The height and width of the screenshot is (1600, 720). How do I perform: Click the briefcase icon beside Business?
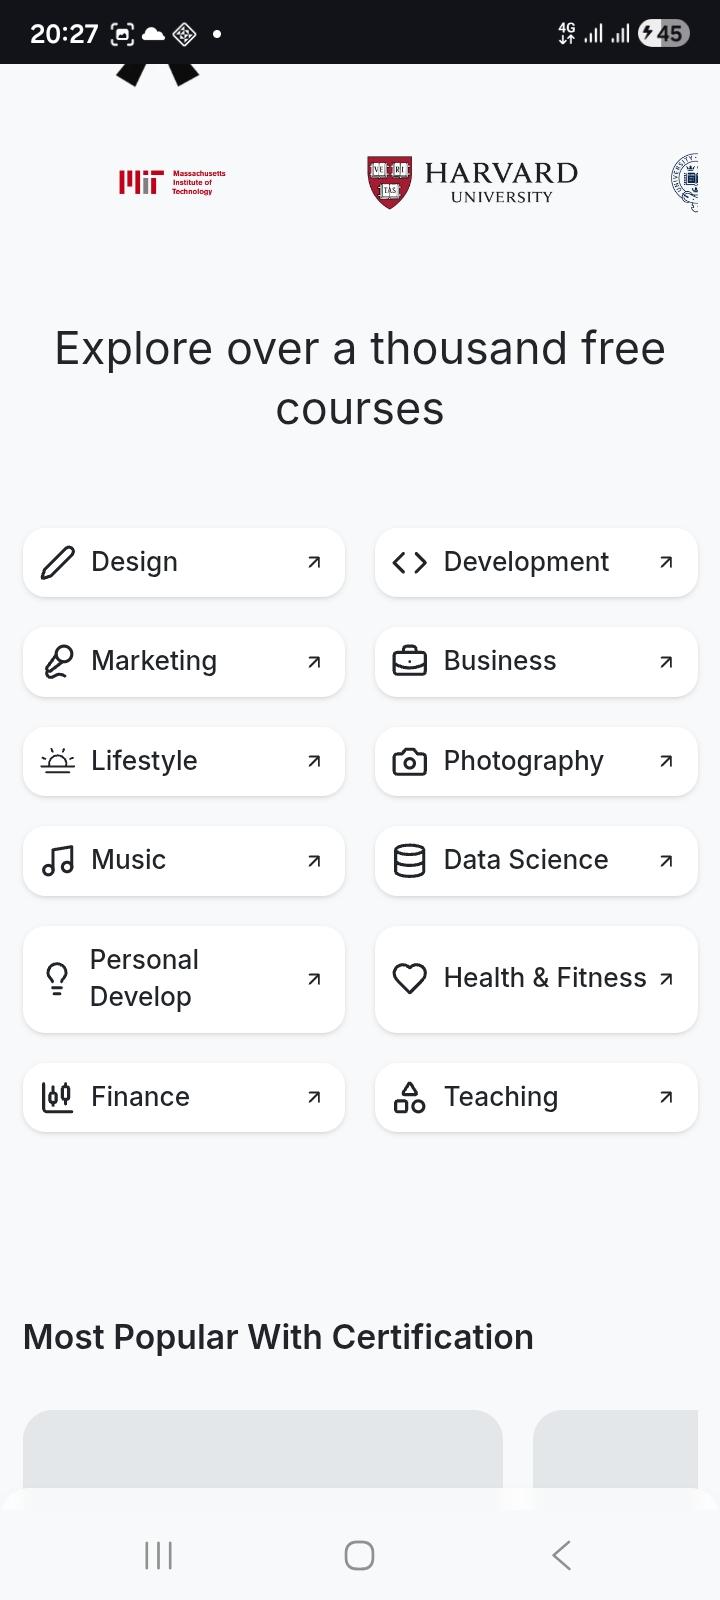pos(409,661)
